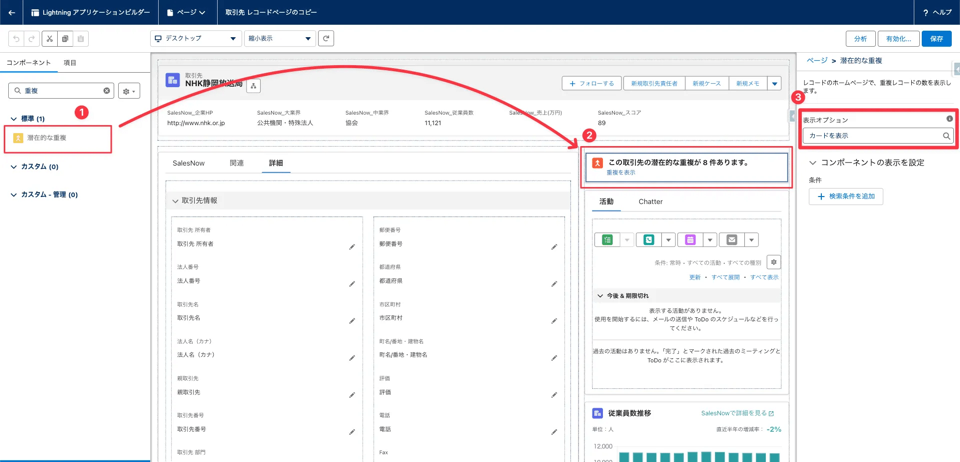The width and height of the screenshot is (960, 462).
Task: Redo the last change
Action: point(31,39)
